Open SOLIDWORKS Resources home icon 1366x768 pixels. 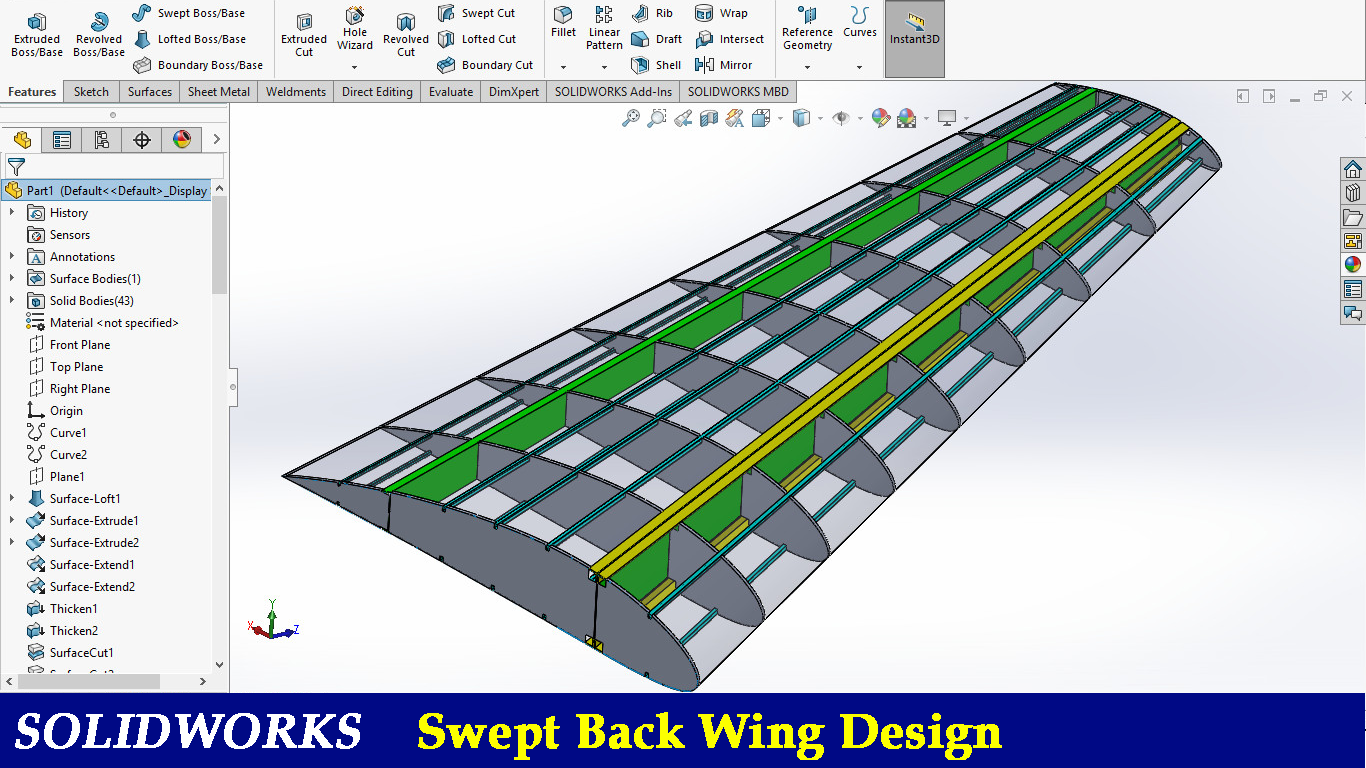pos(1353,169)
